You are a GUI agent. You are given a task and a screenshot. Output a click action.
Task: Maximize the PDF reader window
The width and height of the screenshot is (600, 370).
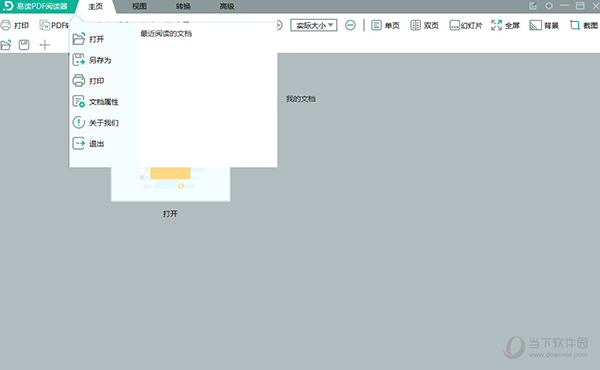(x=580, y=6)
